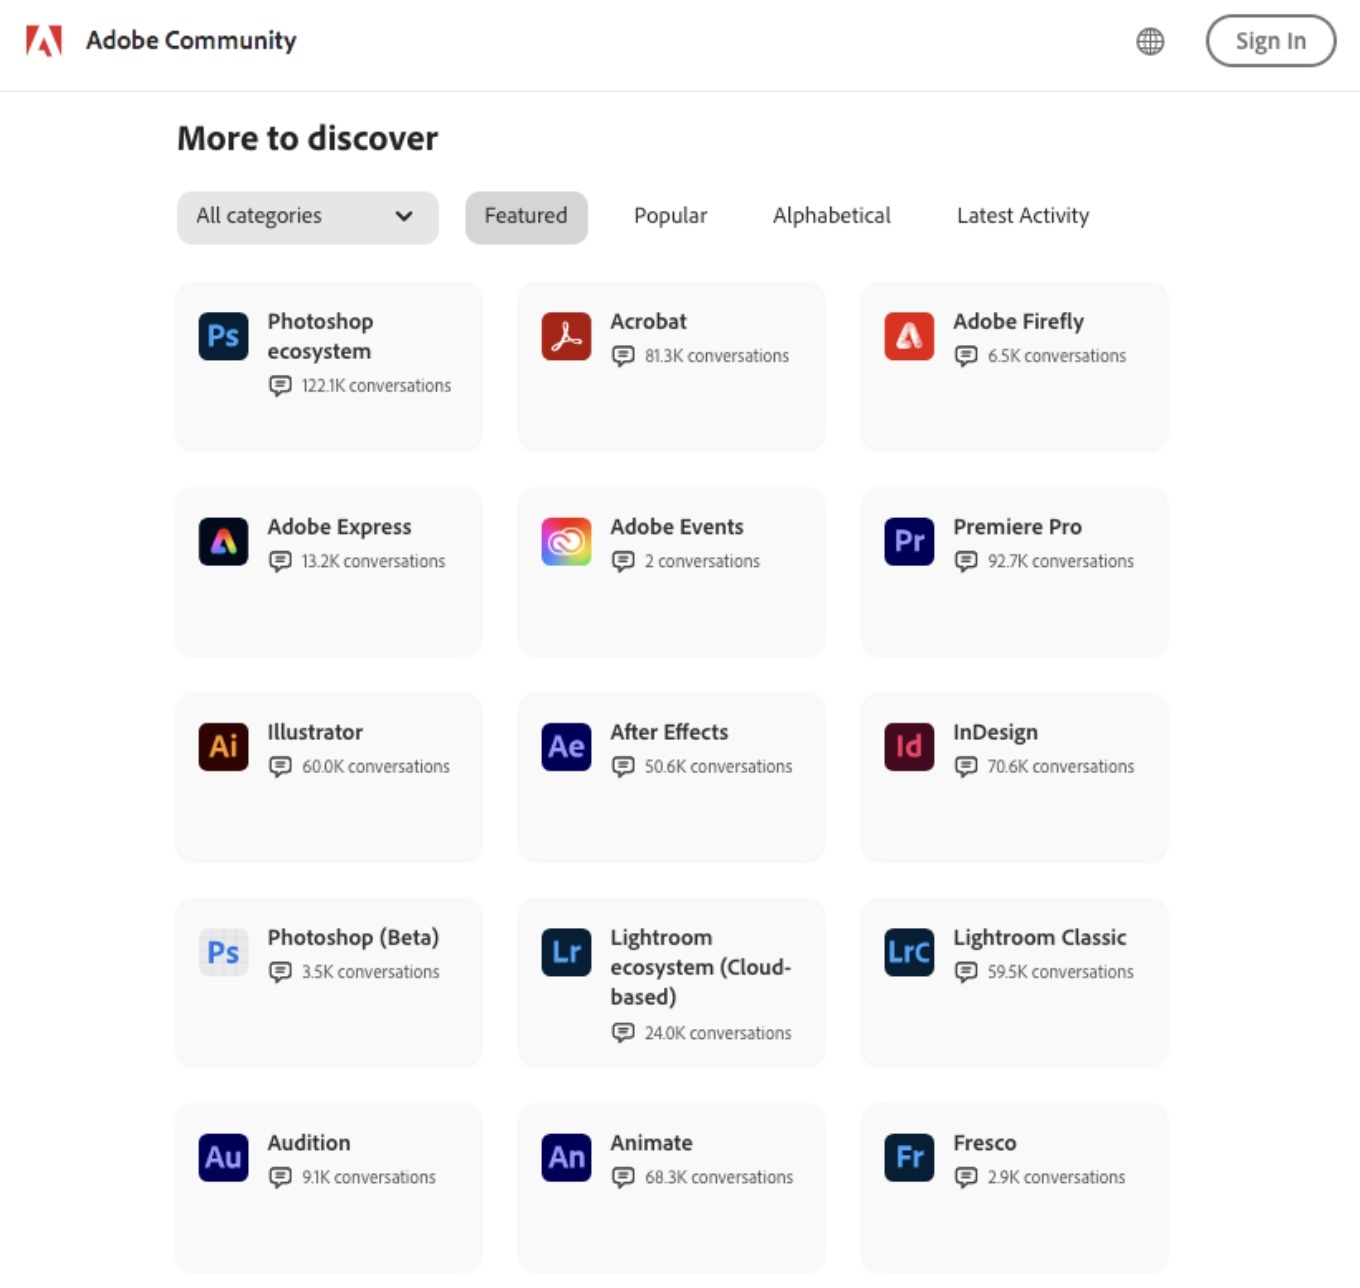Open the After Effects title link
The height and width of the screenshot is (1288, 1360).
[669, 732]
